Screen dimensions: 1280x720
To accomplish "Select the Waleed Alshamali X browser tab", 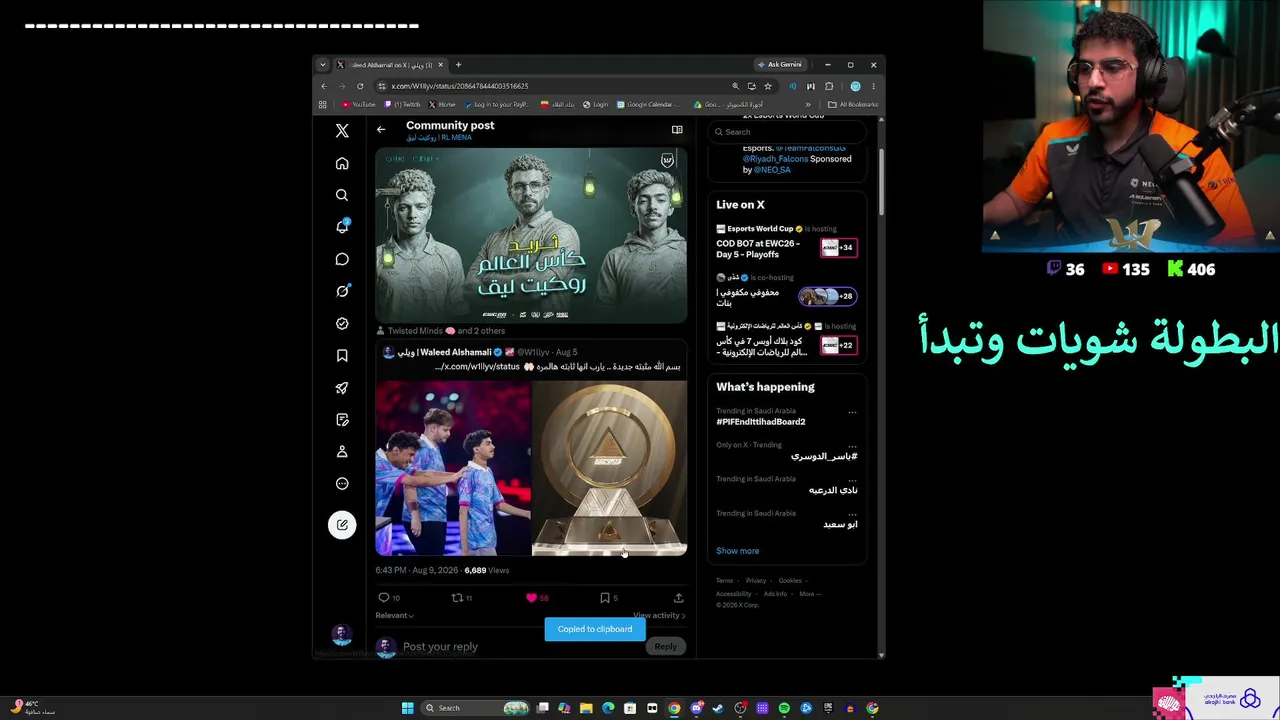I will click(389, 65).
